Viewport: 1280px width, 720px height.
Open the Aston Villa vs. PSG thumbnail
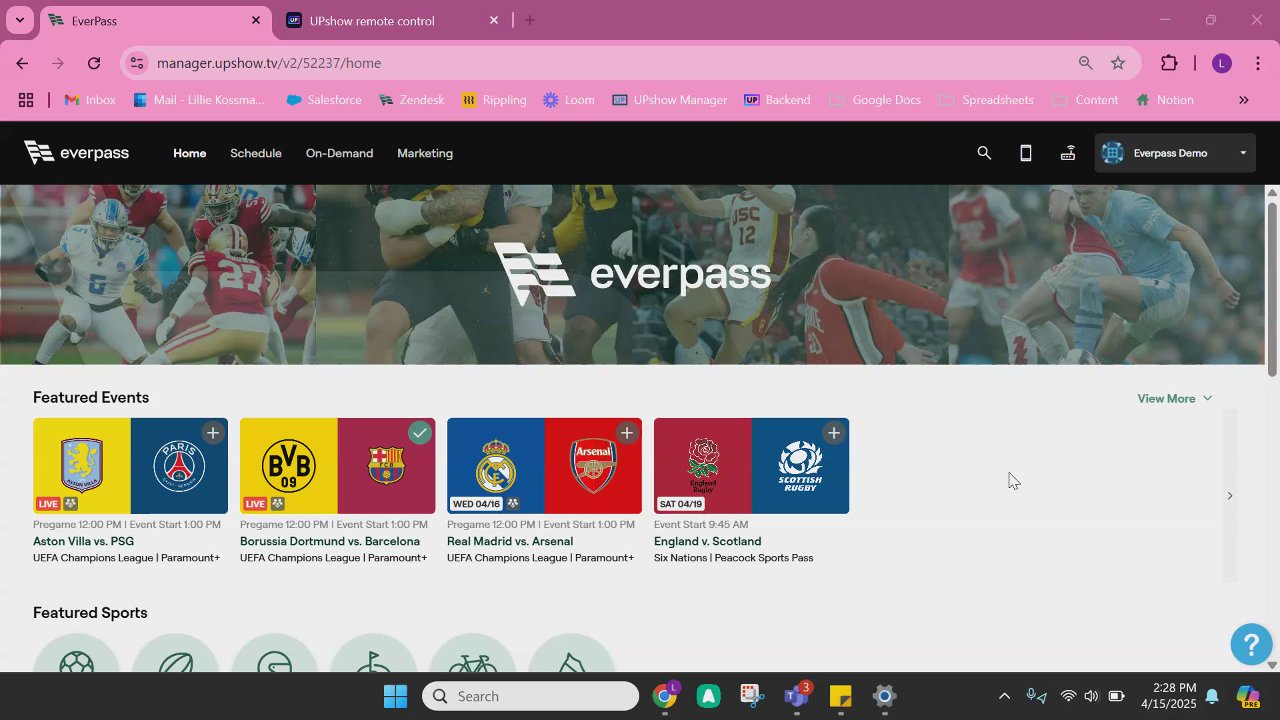(x=130, y=466)
